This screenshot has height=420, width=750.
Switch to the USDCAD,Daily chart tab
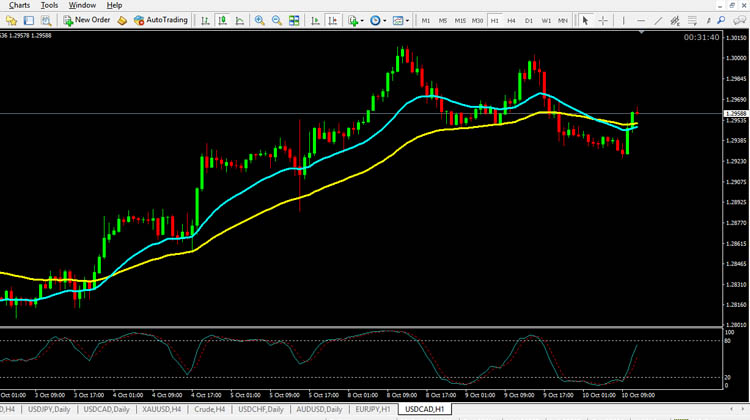[x=106, y=409]
